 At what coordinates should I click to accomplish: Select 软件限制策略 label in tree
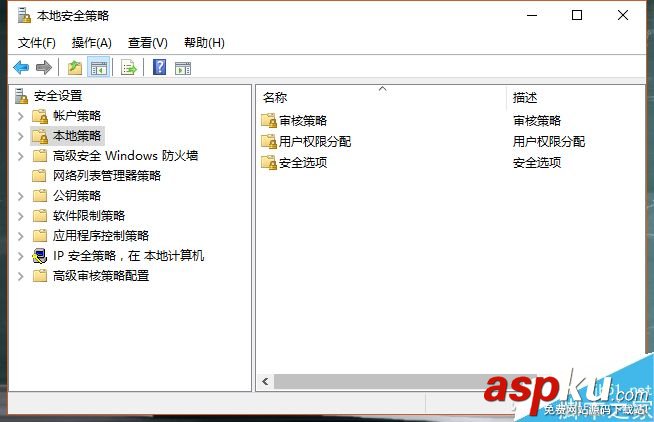click(89, 216)
